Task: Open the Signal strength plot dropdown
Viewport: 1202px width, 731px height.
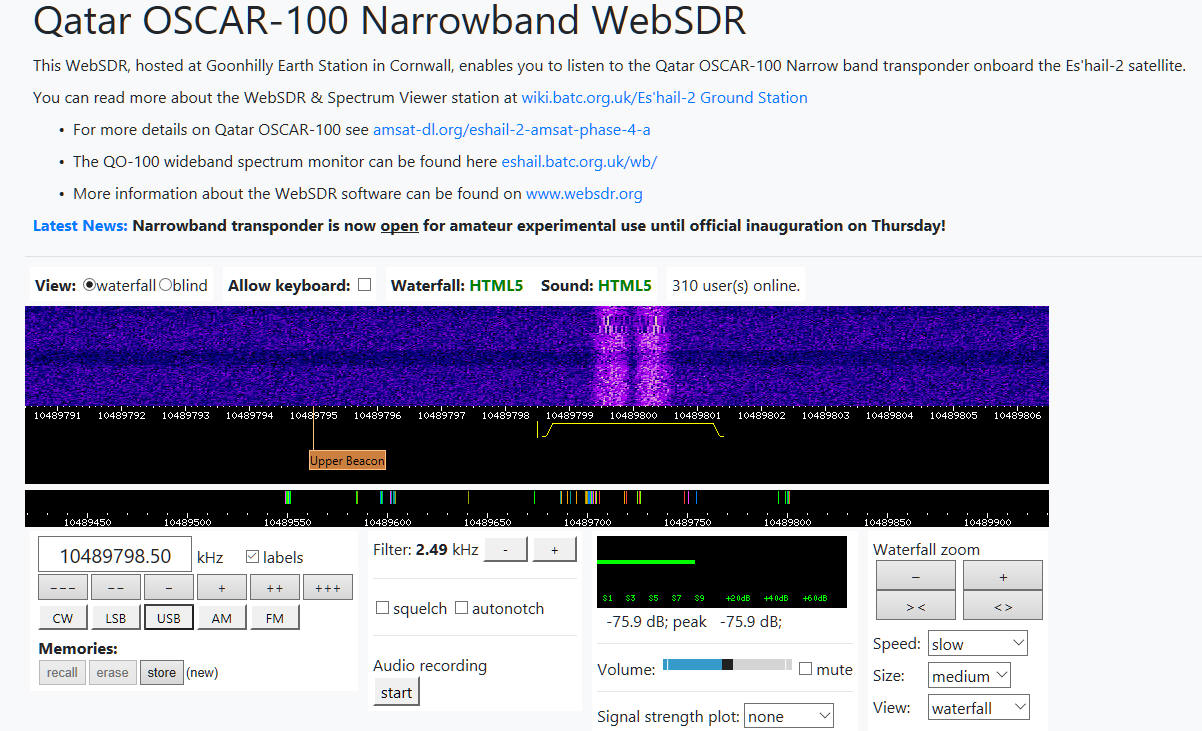Action: tap(790, 716)
